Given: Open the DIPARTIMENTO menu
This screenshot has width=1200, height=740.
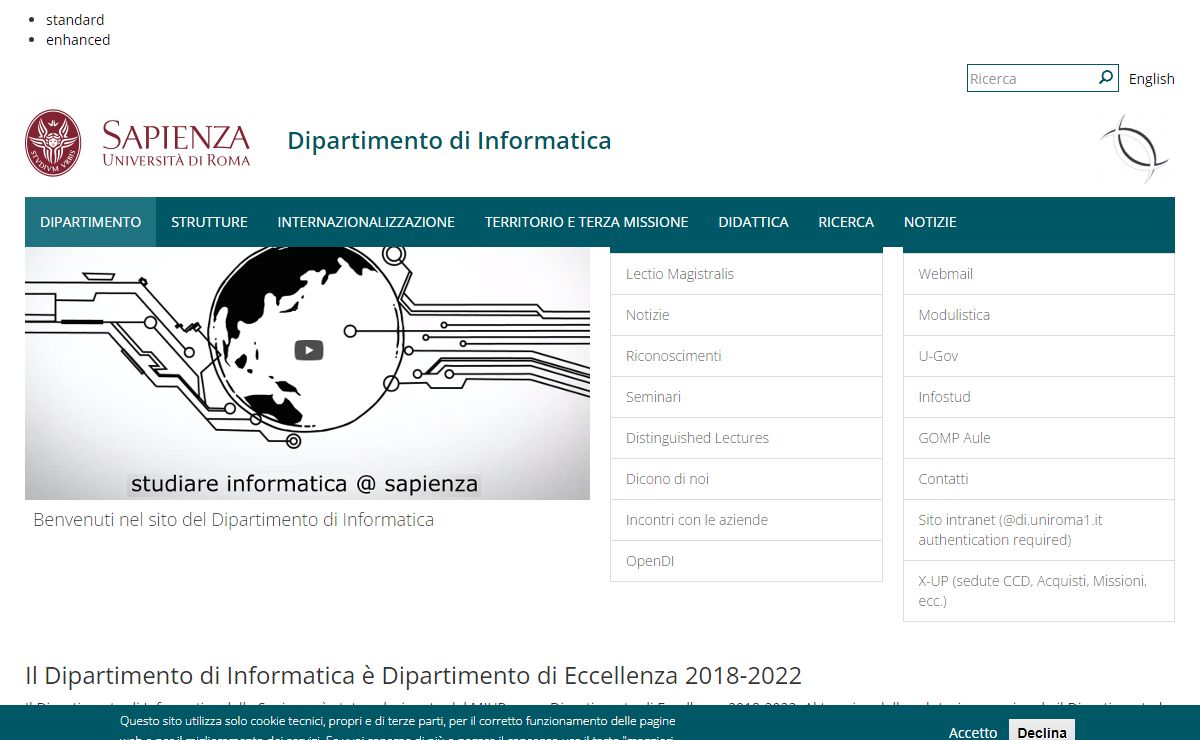Looking at the screenshot, I should [91, 222].
